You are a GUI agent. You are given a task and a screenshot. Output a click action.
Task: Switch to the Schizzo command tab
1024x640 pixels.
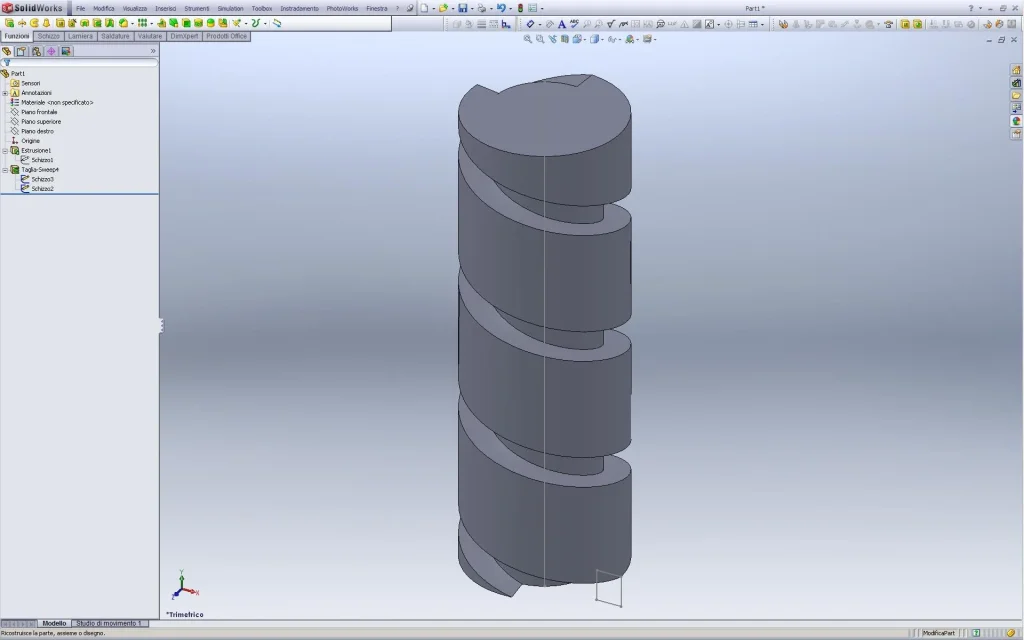48,37
